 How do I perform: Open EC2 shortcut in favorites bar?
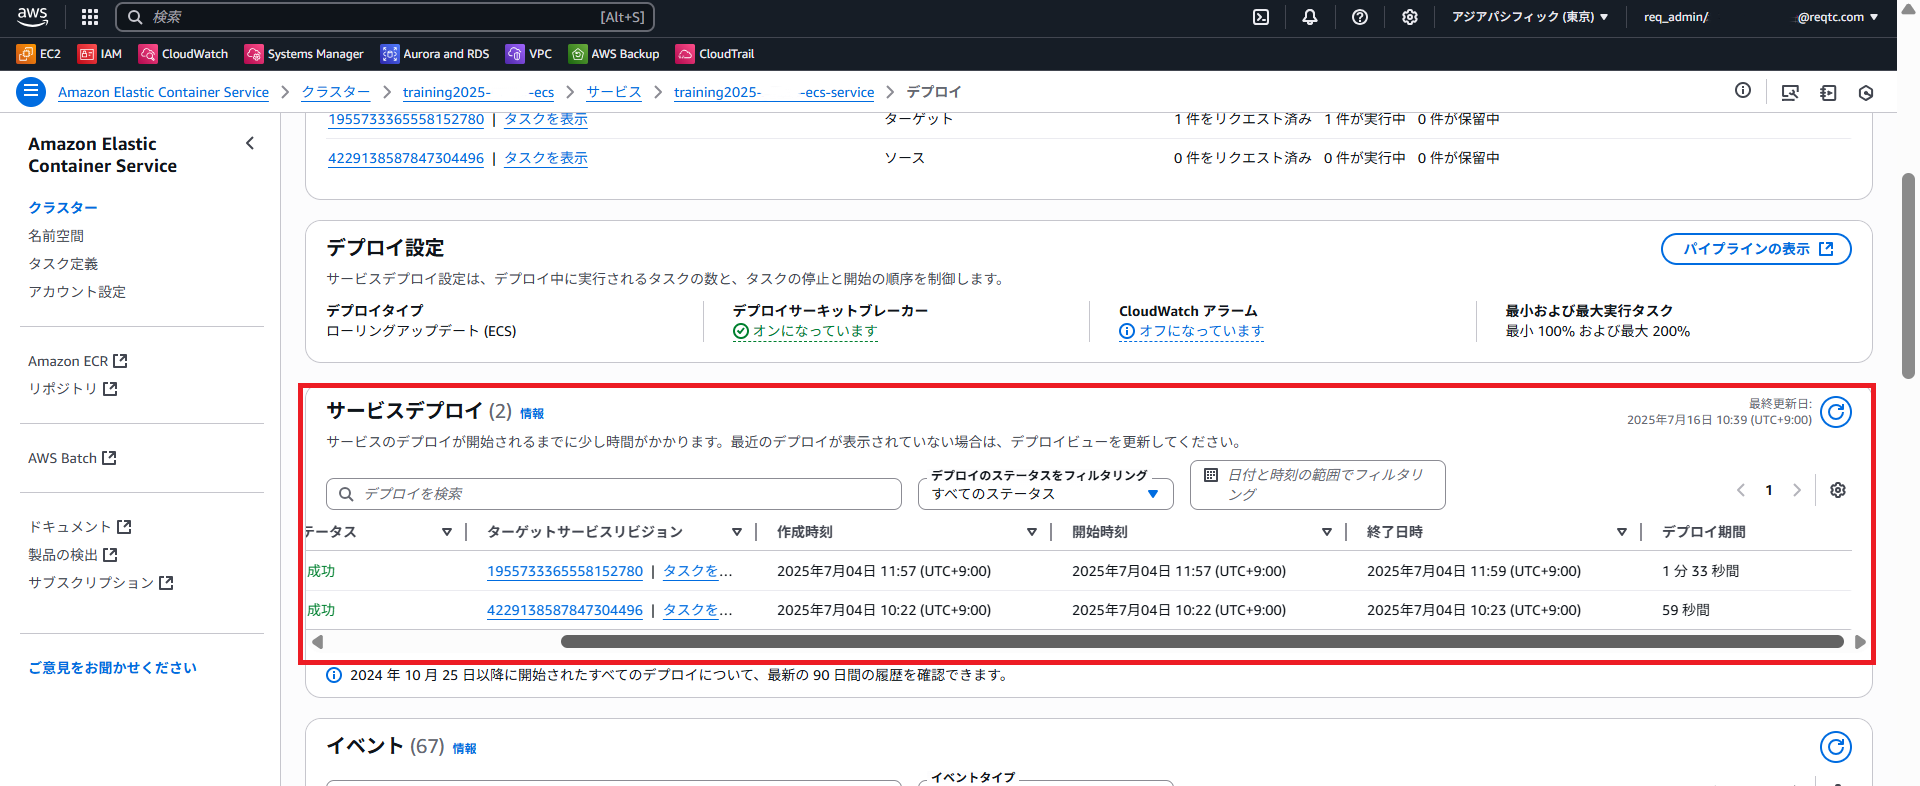click(x=39, y=54)
